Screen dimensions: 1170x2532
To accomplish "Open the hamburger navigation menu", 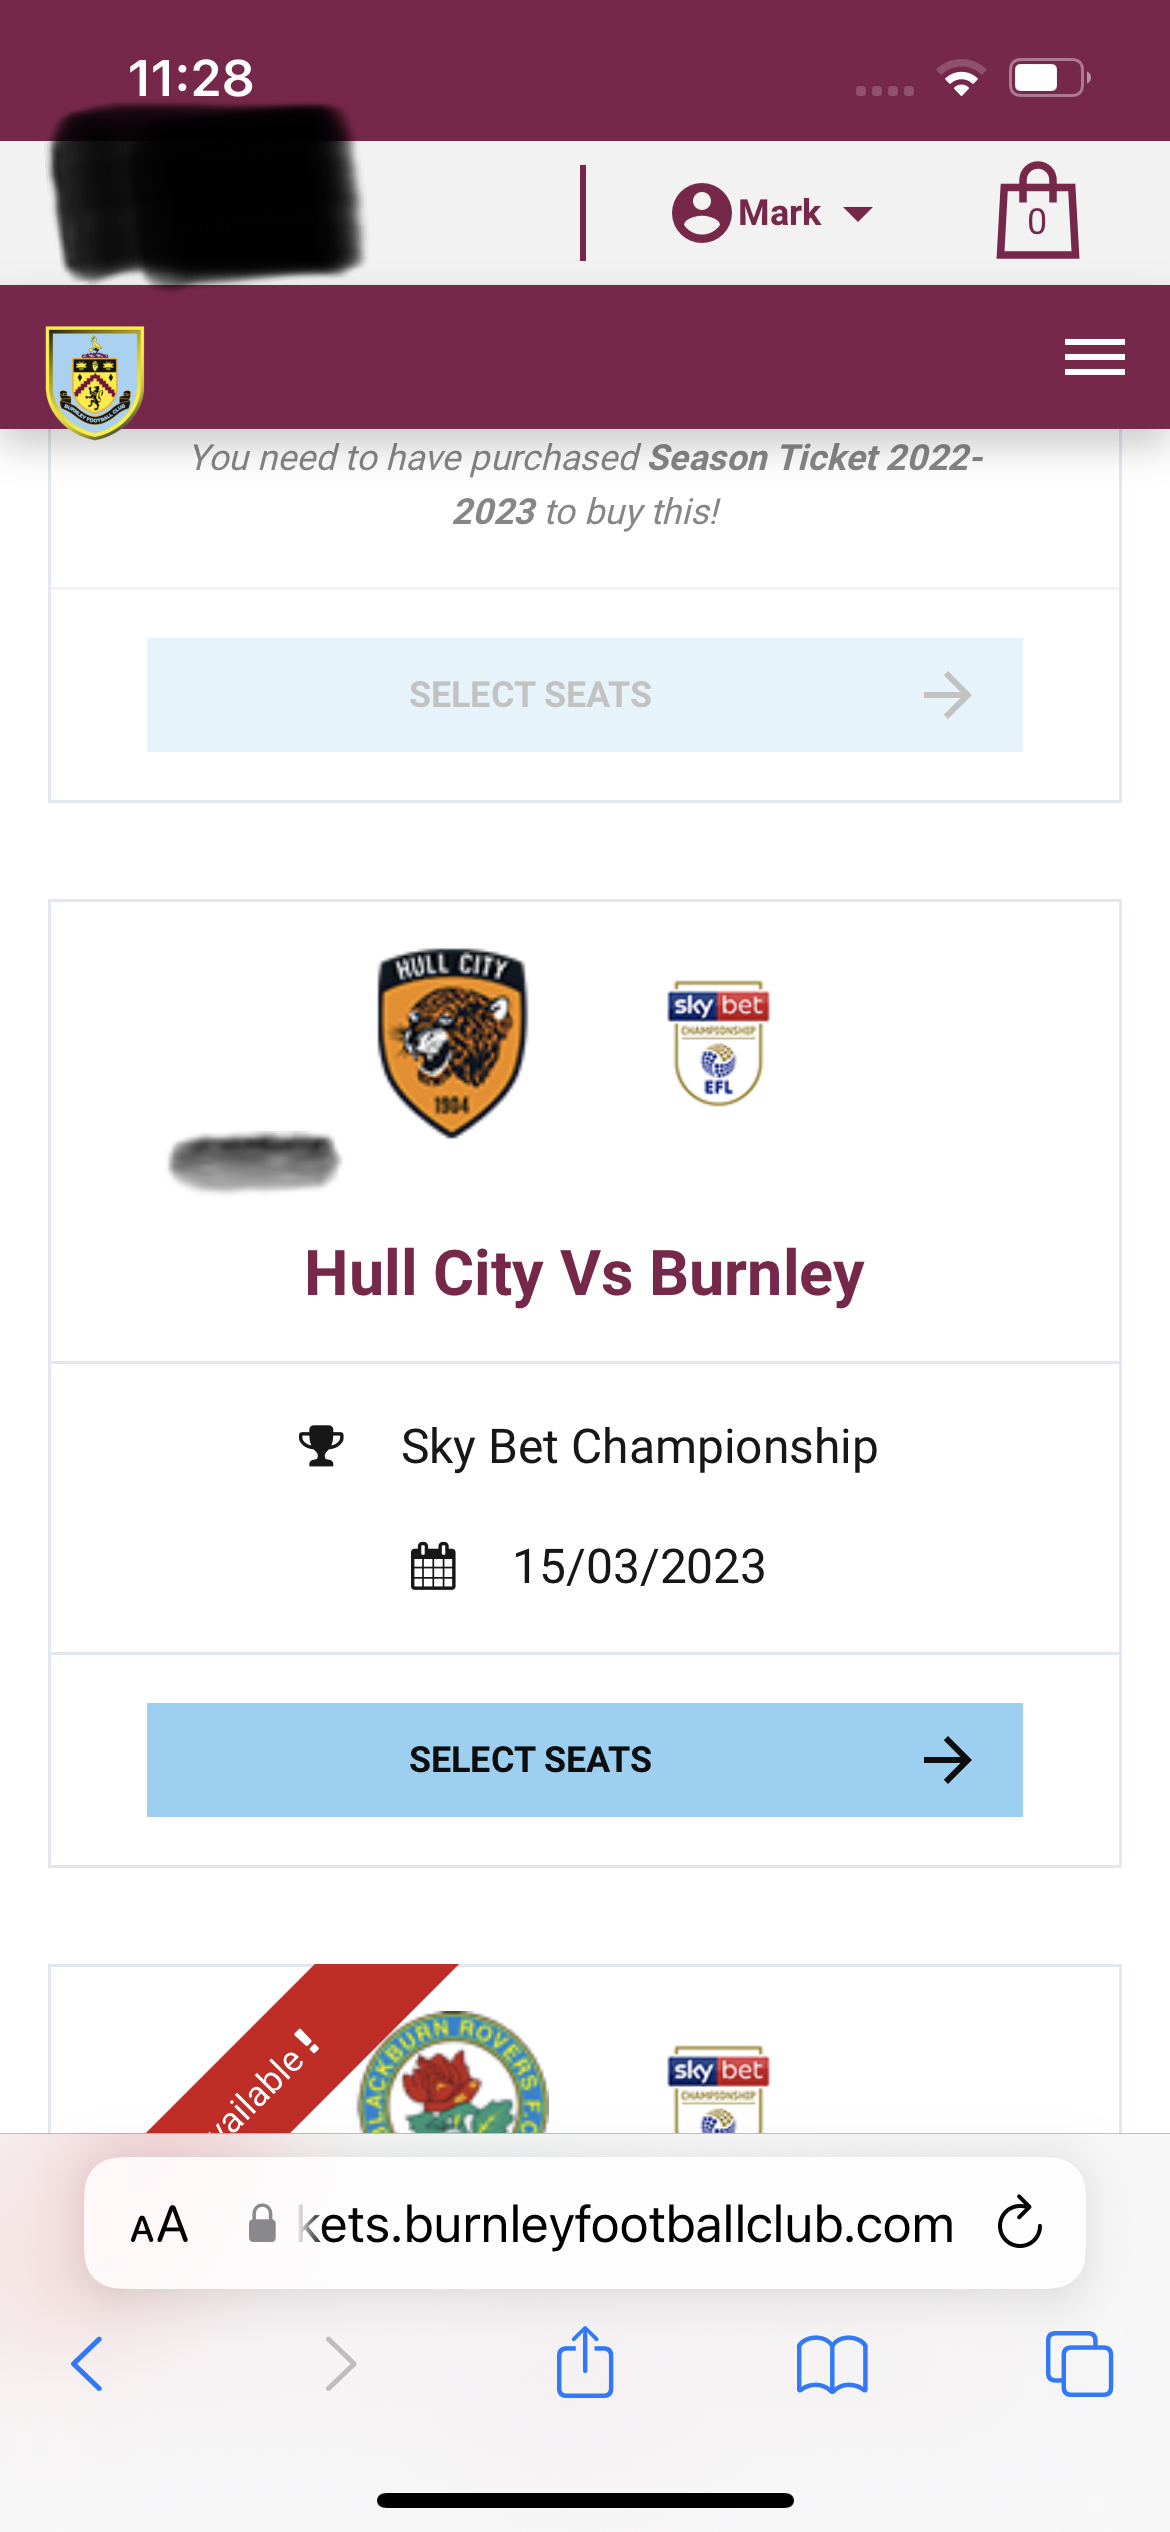I will pyautogui.click(x=1094, y=357).
